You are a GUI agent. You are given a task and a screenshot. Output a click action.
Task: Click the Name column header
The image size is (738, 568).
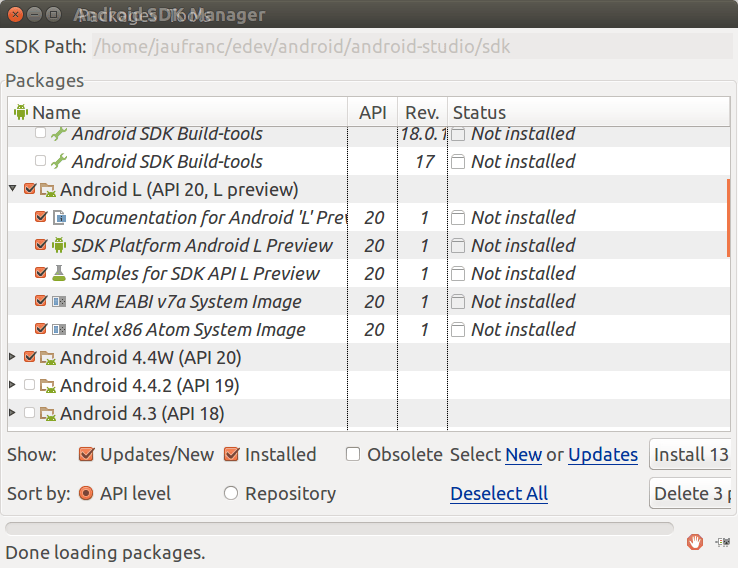pos(178,112)
